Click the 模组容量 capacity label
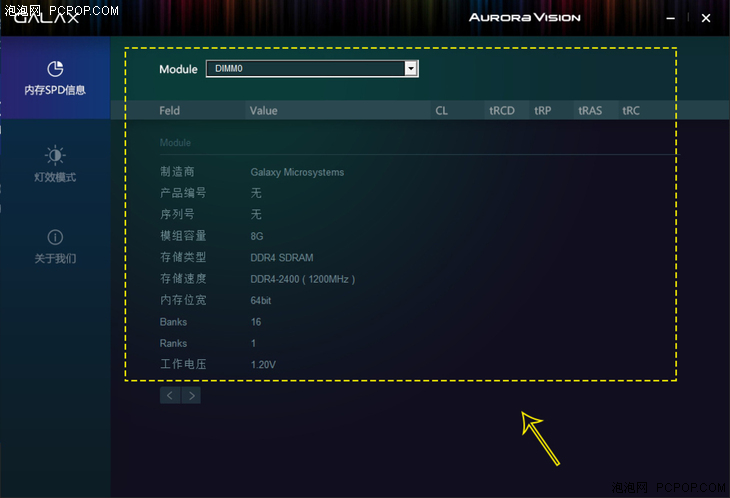This screenshot has height=498, width=730. (x=183, y=236)
